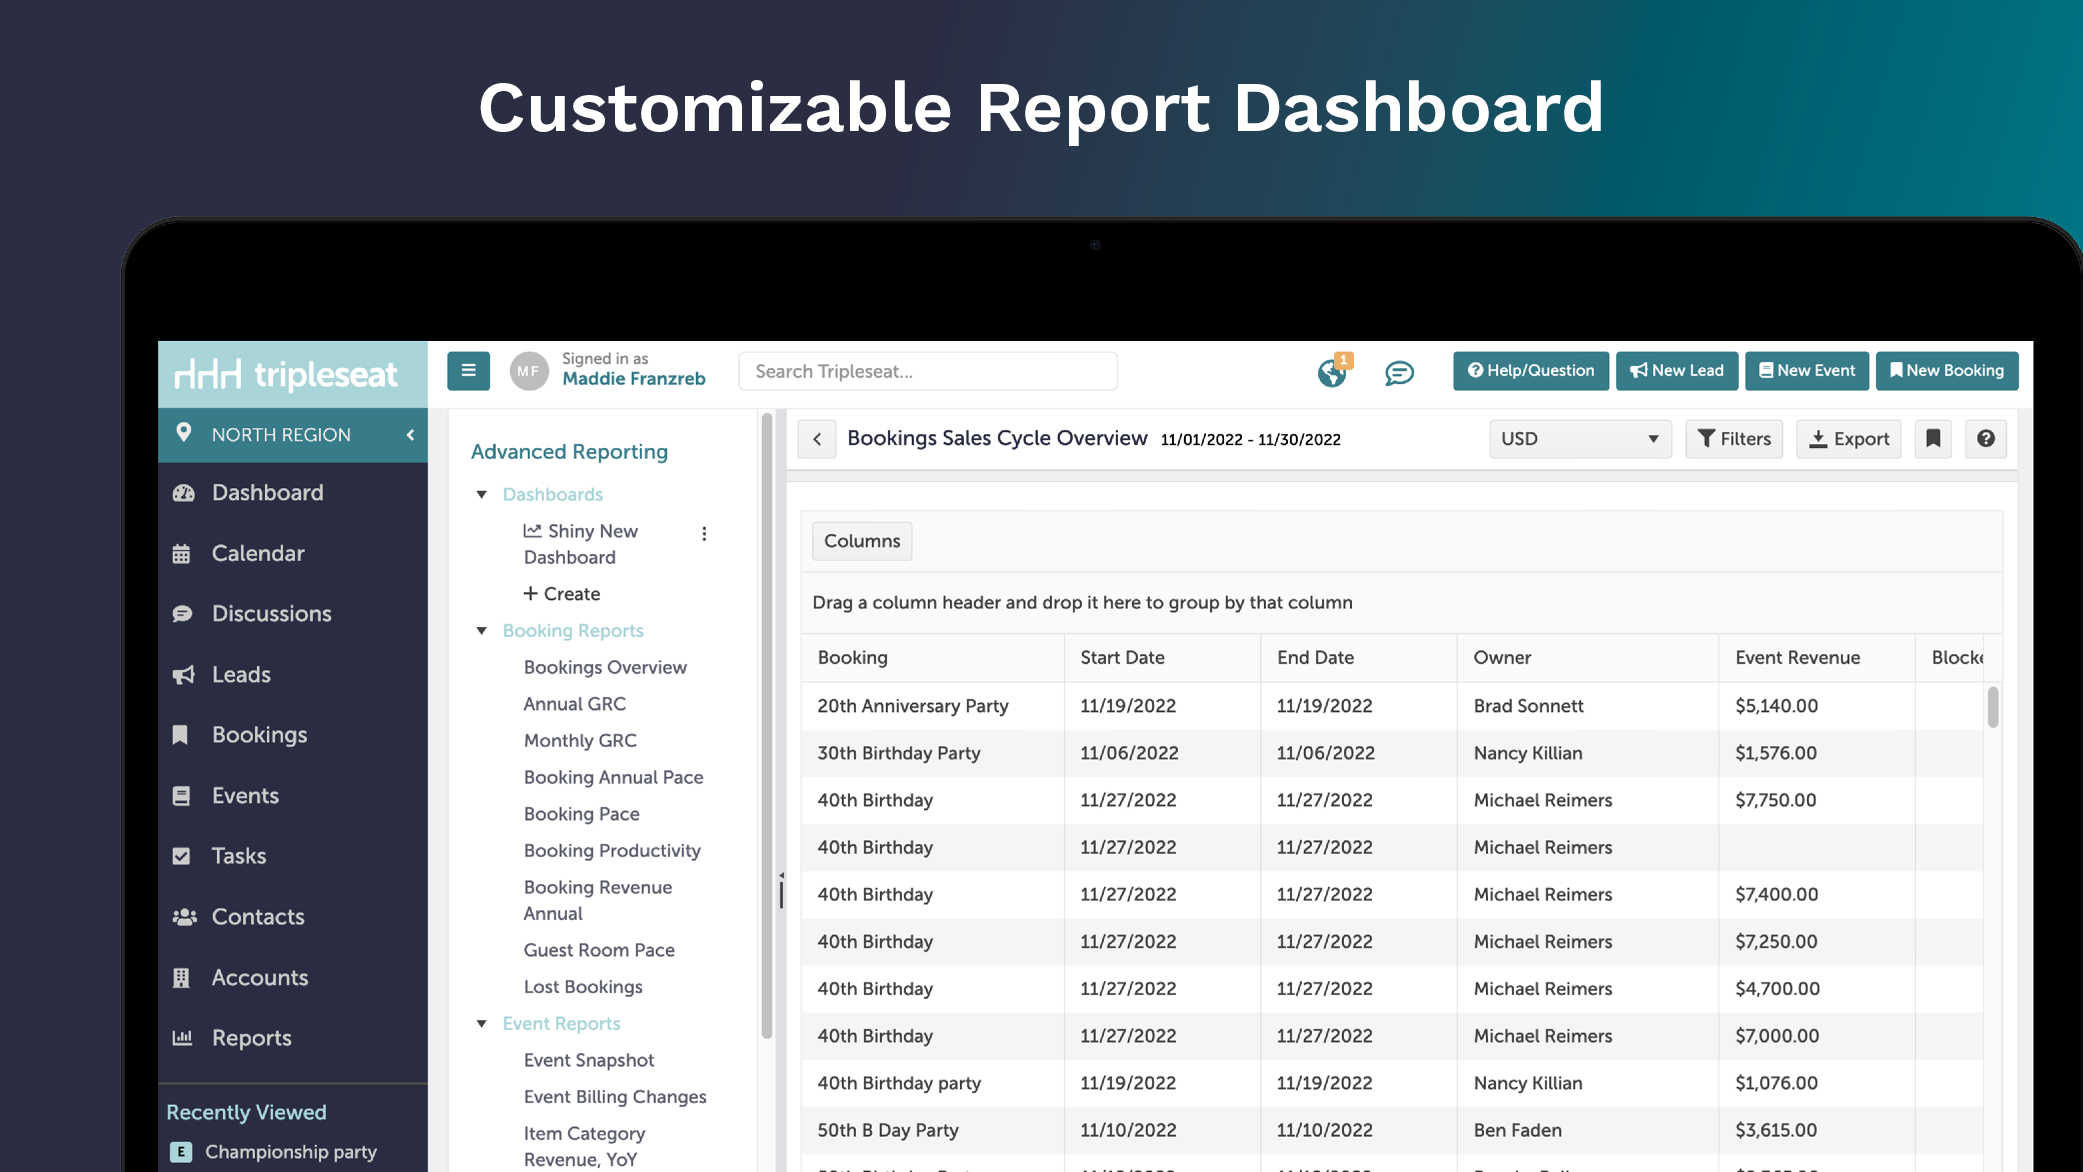This screenshot has width=2083, height=1172.
Task: Open the chat discussions bubble icon
Action: [x=1399, y=373]
